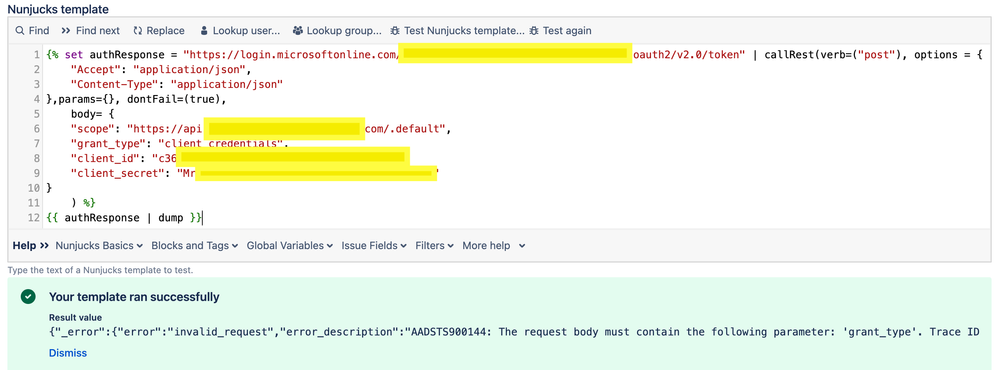999x370 pixels.
Task: Open Lookup user... dialog
Action: [x=240, y=31]
